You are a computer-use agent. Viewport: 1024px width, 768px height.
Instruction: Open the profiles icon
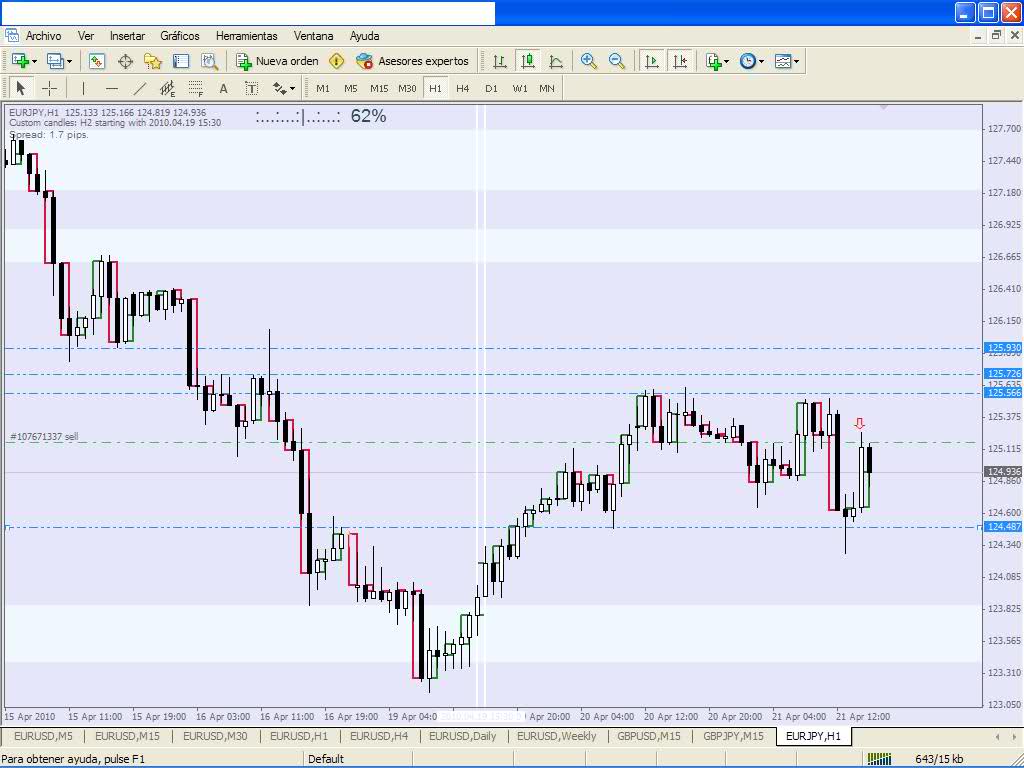[x=55, y=61]
